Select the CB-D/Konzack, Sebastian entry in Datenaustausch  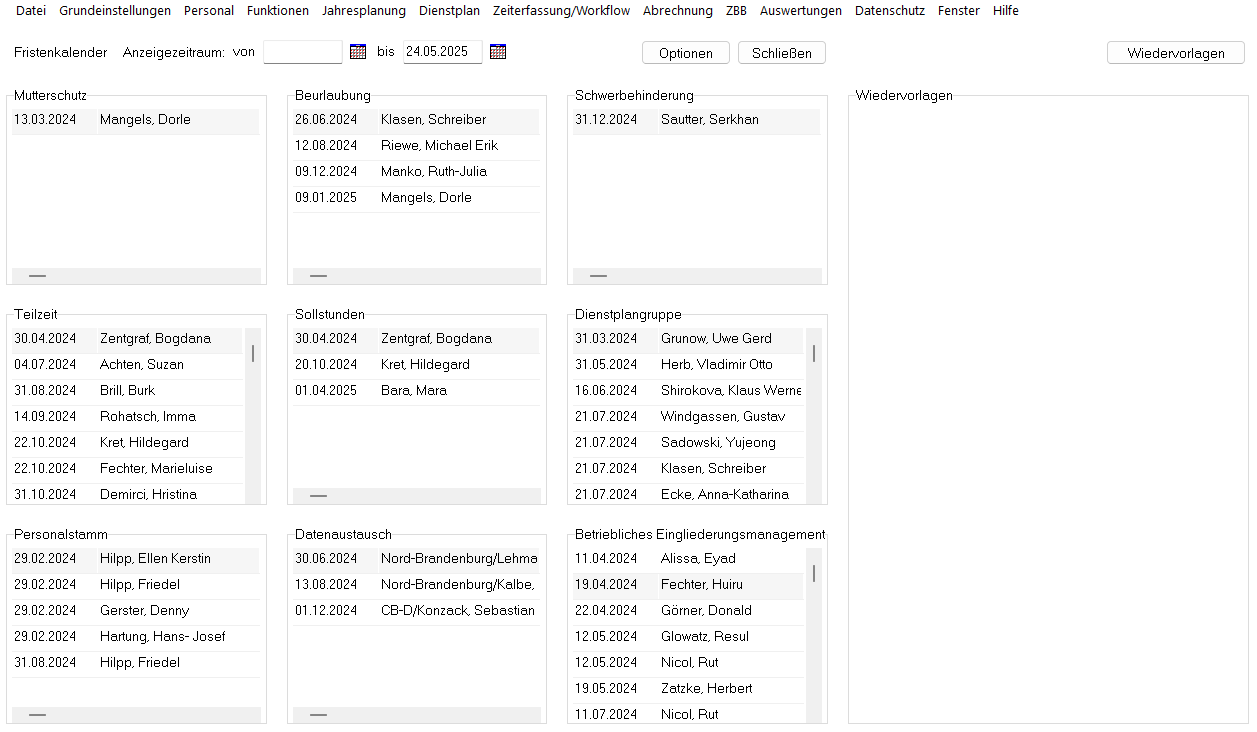pyautogui.click(x=457, y=611)
